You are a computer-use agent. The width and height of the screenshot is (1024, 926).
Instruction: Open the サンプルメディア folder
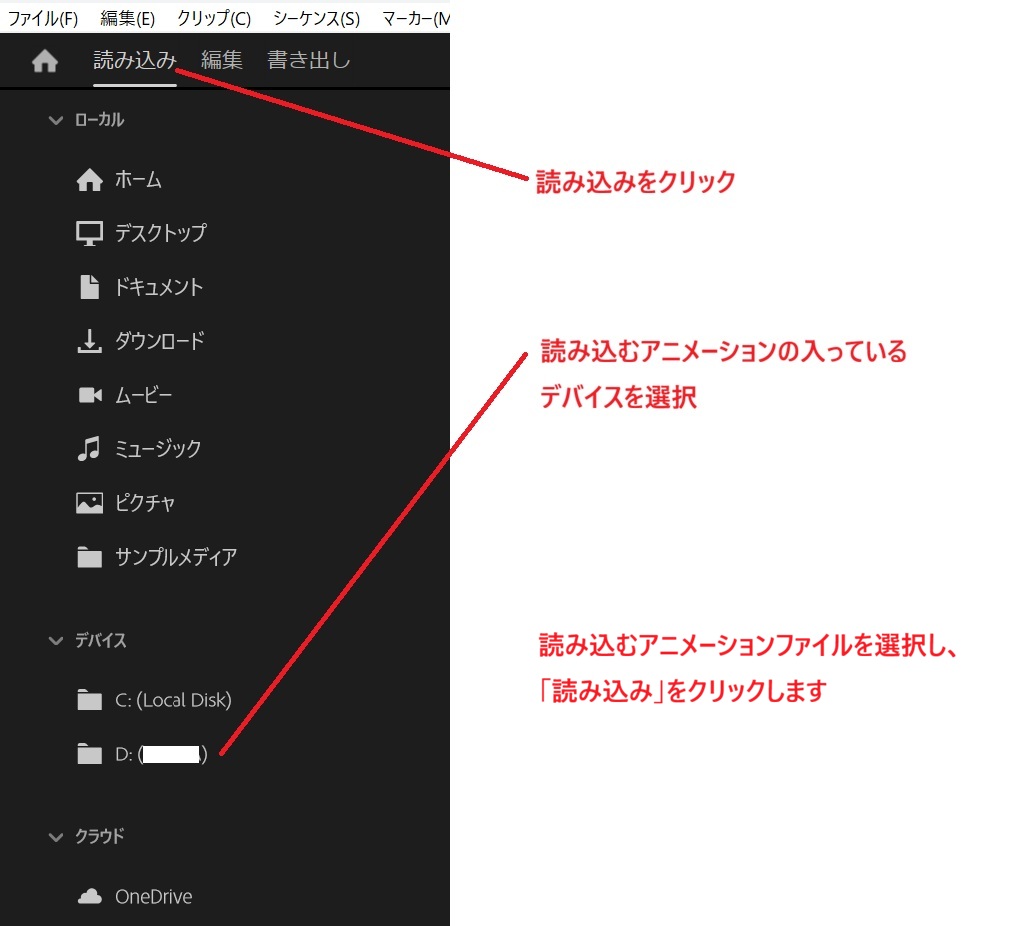point(175,557)
